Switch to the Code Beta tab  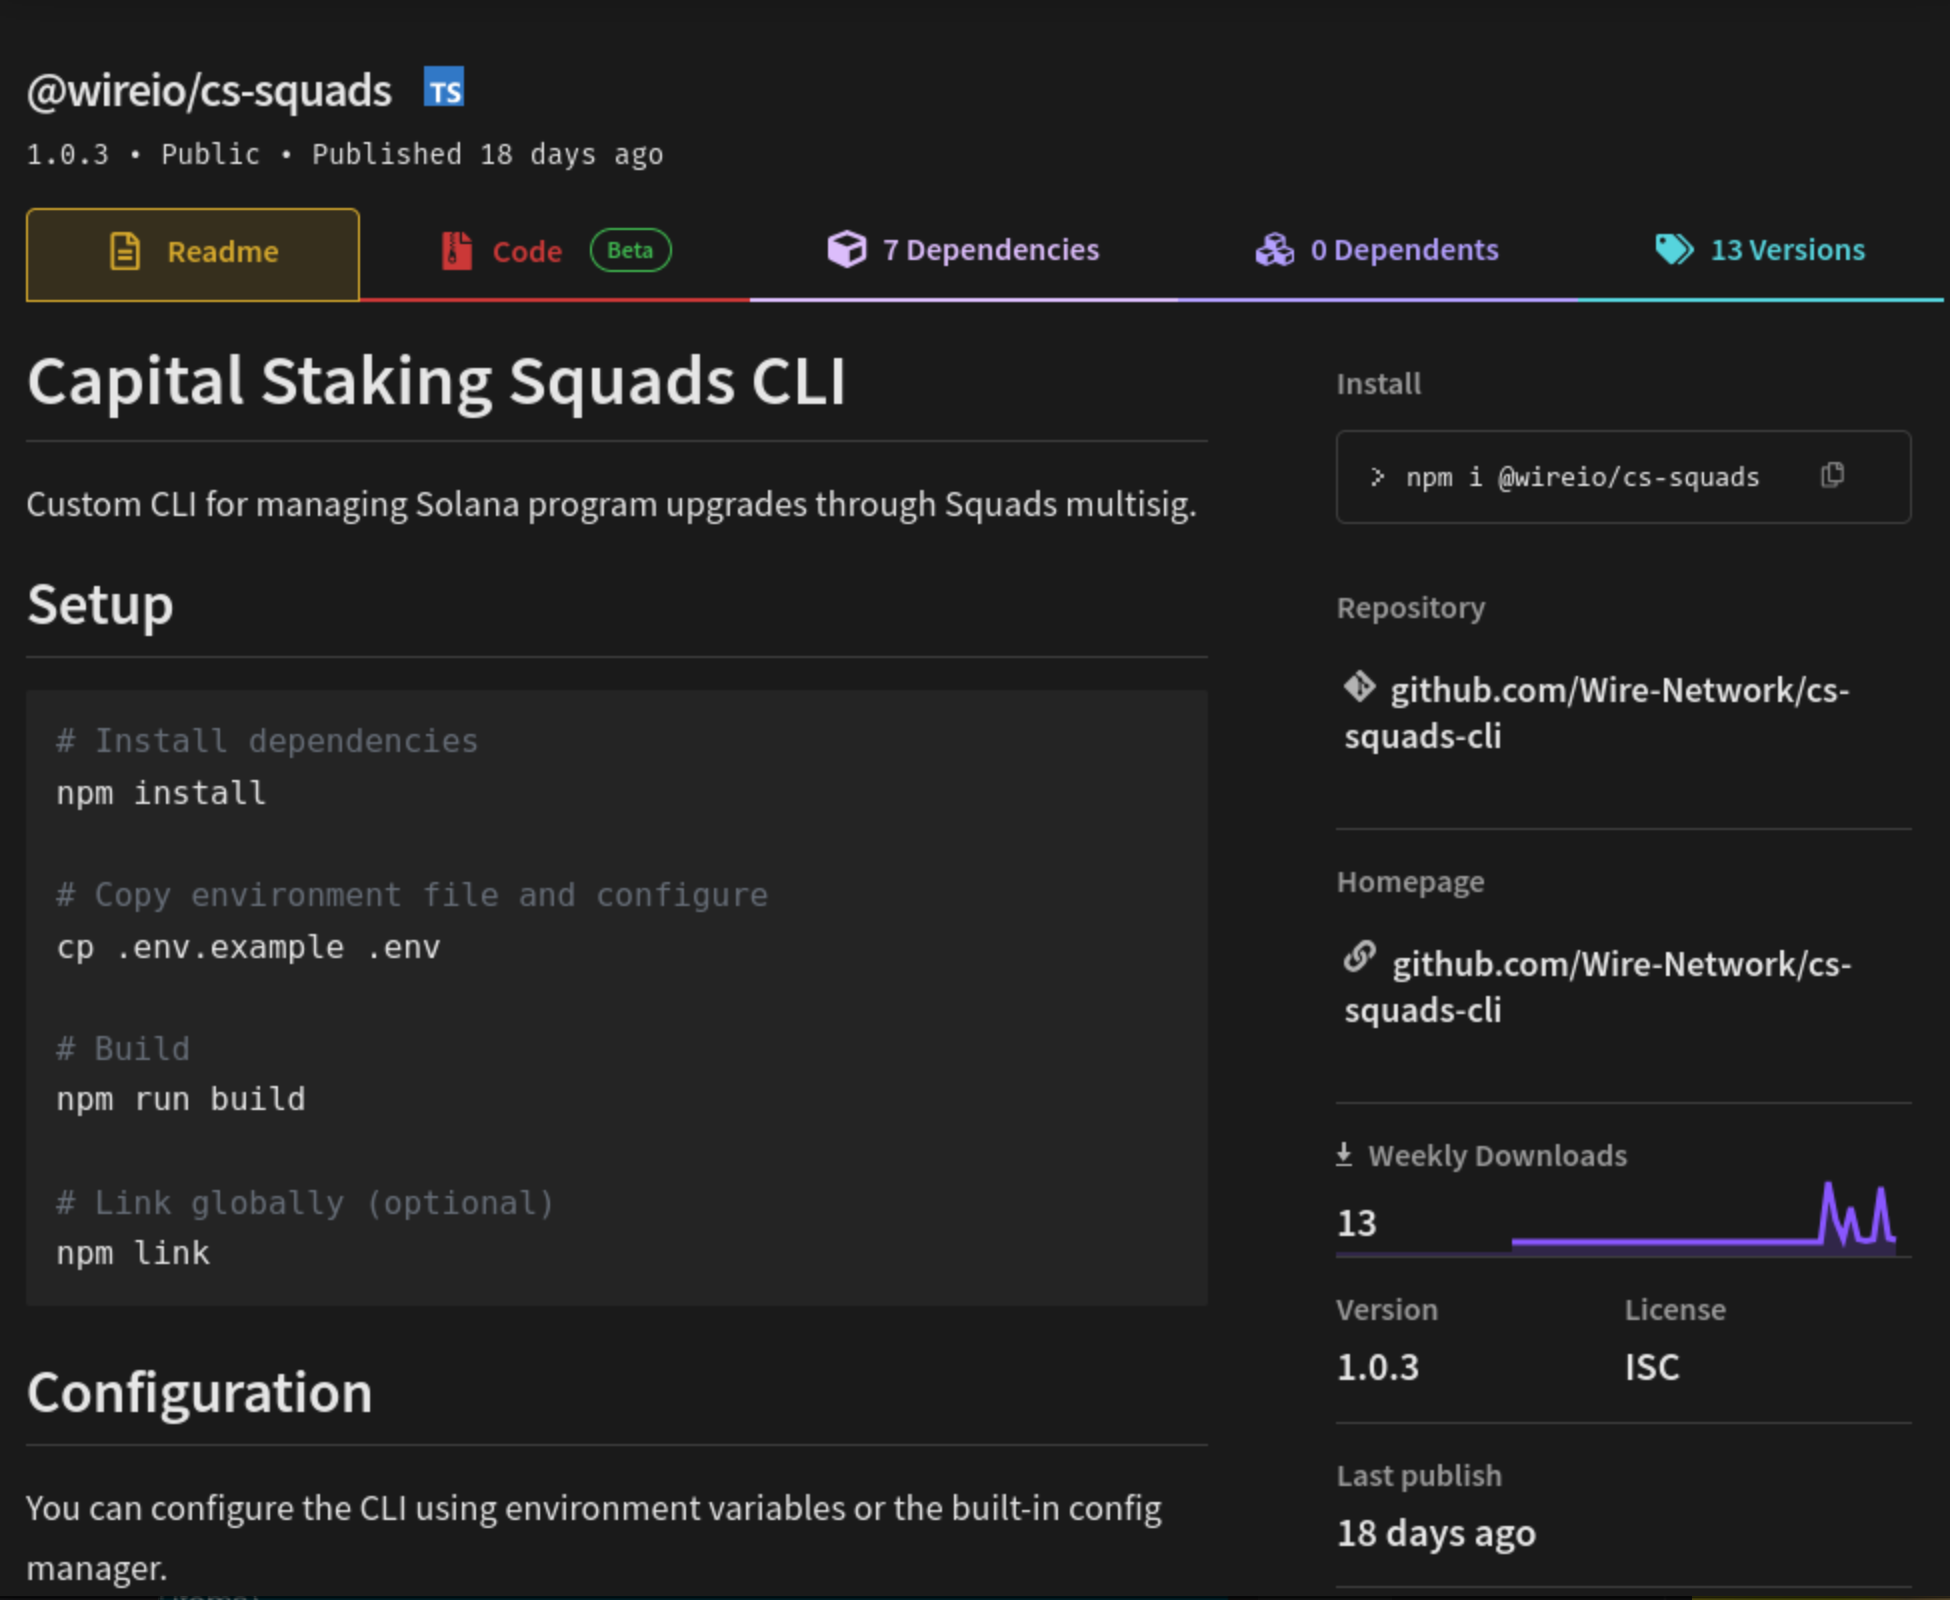pos(527,251)
